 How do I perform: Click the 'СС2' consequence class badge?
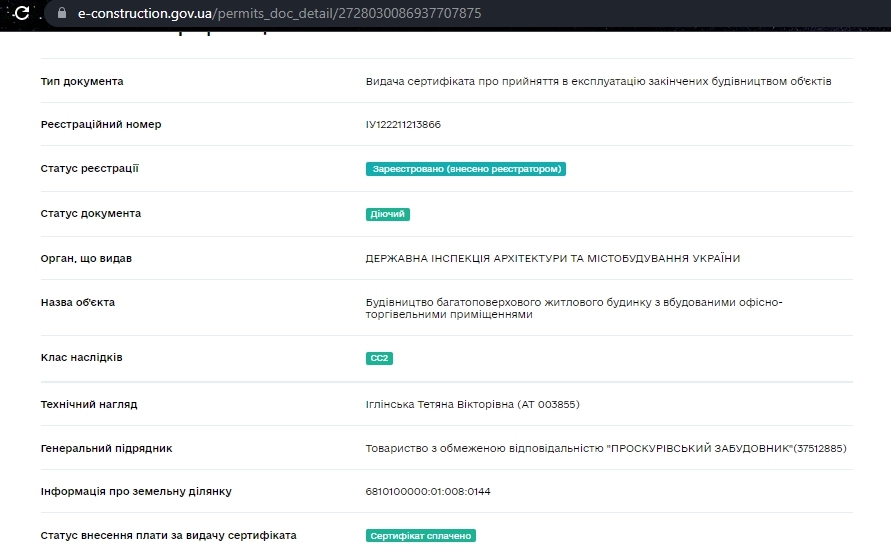[x=379, y=358]
